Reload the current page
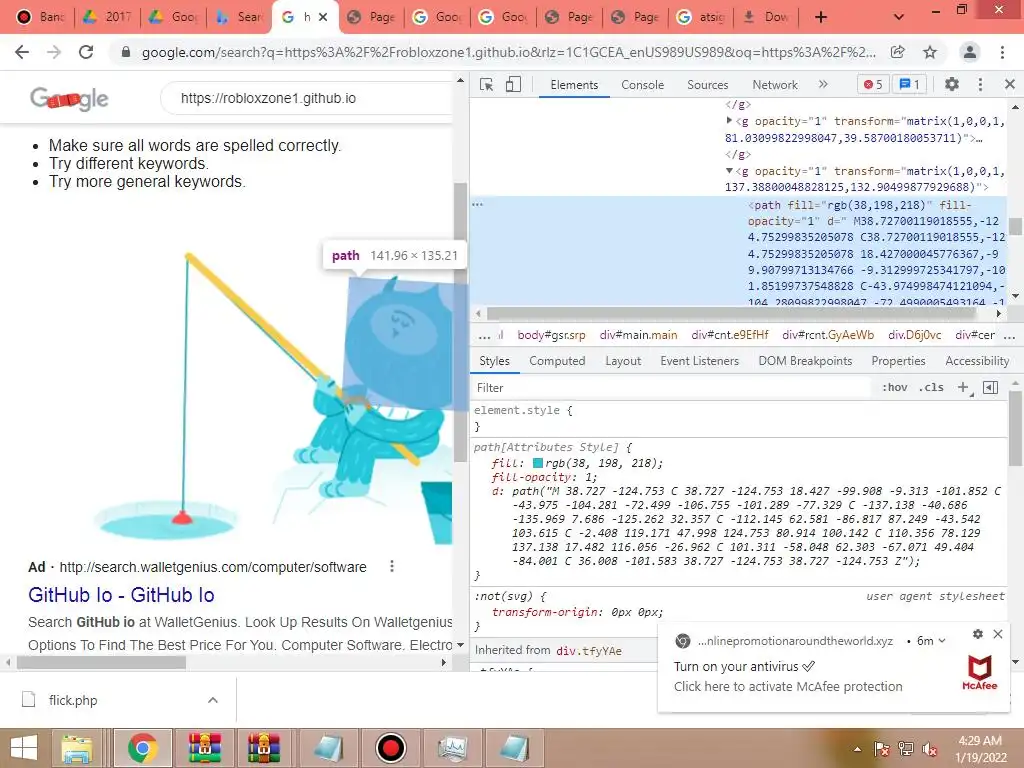The image size is (1024, 768). click(86, 52)
